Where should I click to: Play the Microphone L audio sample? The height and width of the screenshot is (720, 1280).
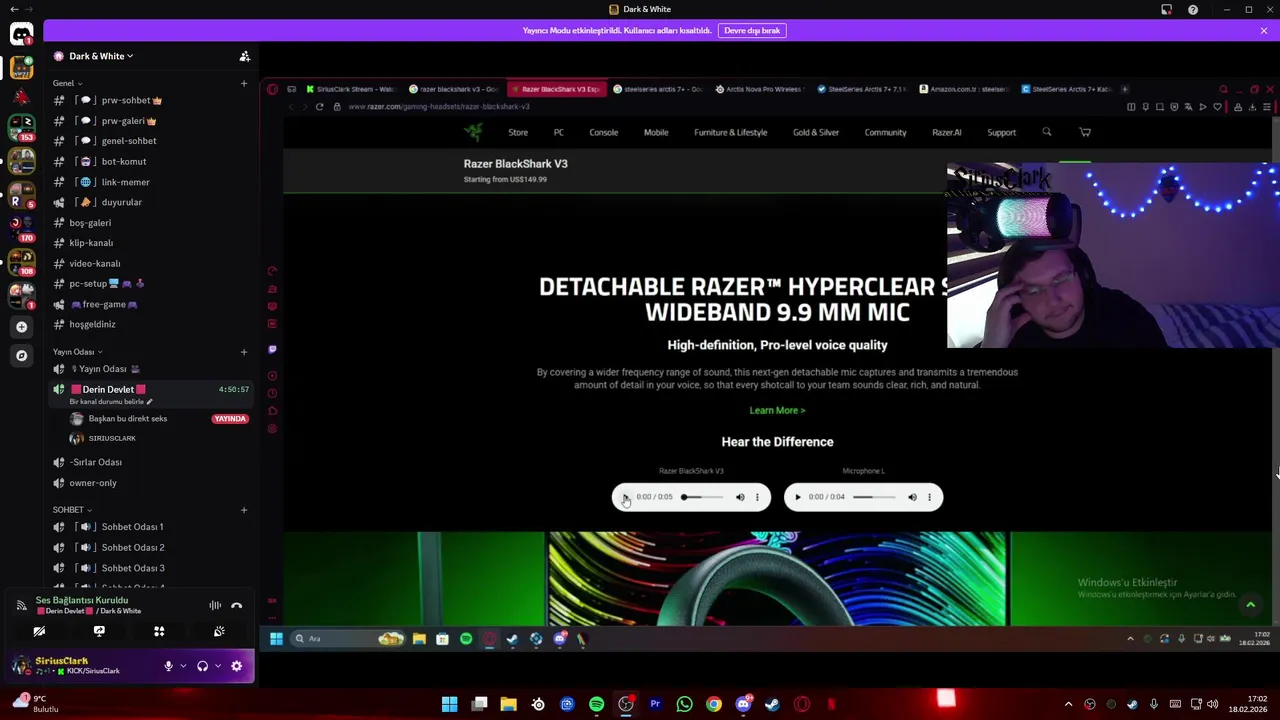[x=798, y=497]
